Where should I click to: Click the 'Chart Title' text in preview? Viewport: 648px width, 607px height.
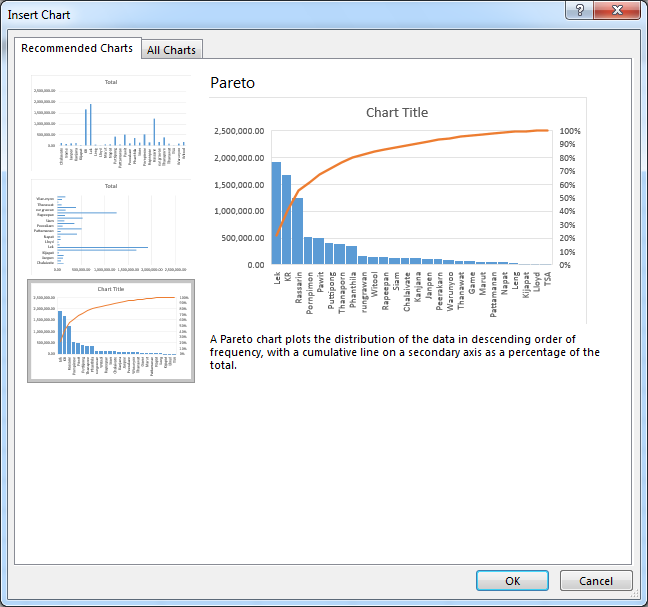coord(397,112)
